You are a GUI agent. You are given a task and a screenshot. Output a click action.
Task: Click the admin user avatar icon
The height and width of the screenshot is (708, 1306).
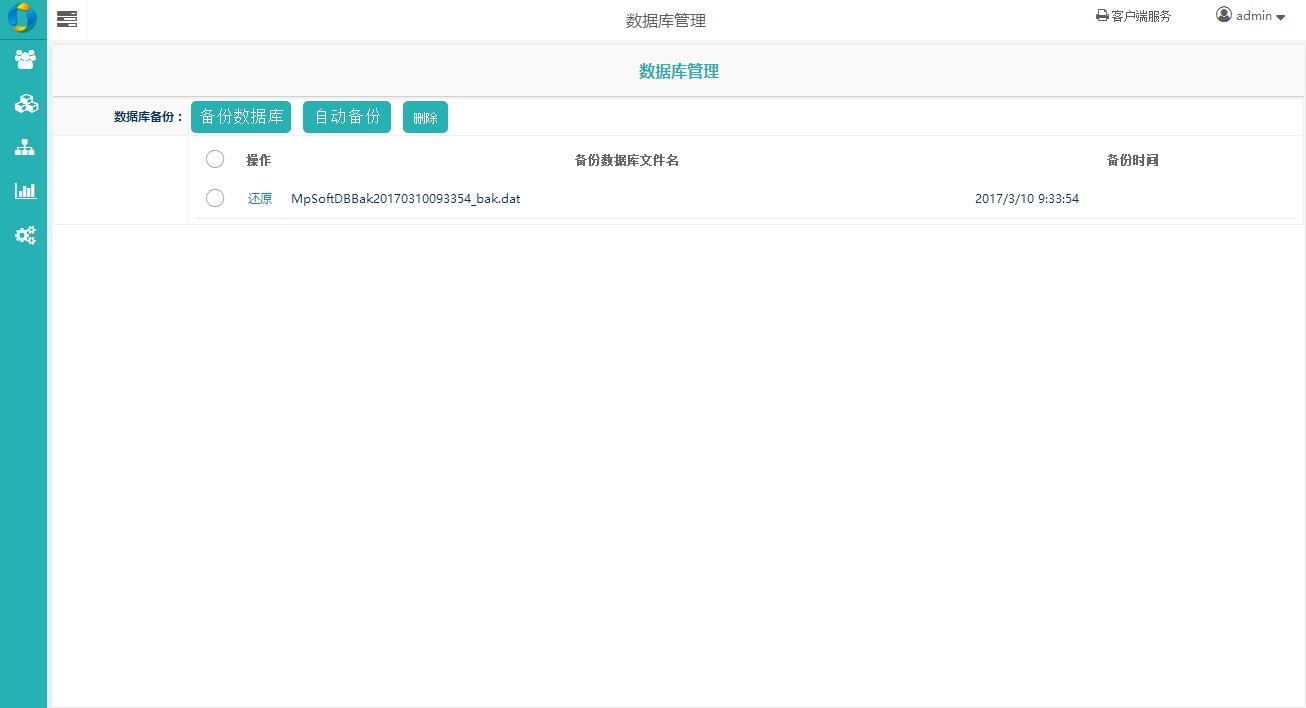(1224, 15)
